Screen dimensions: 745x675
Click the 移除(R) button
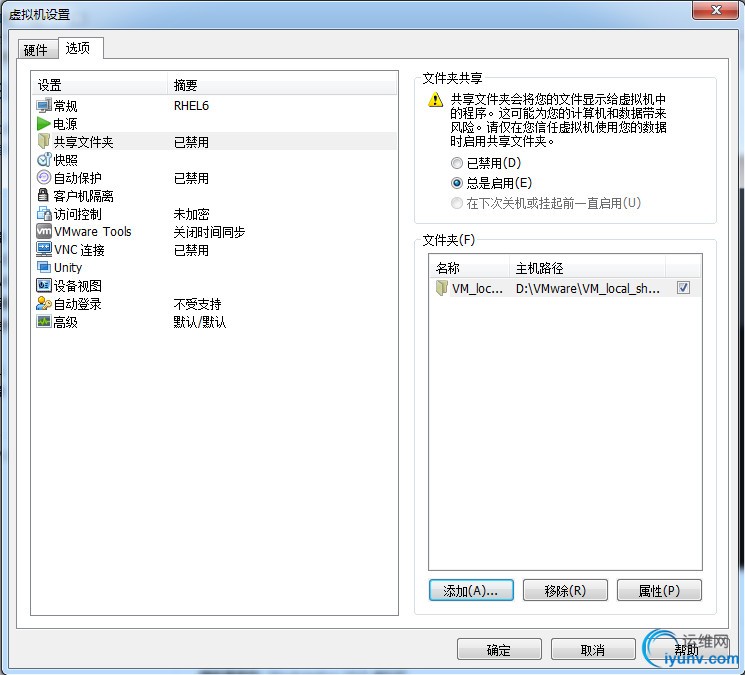tap(565, 590)
